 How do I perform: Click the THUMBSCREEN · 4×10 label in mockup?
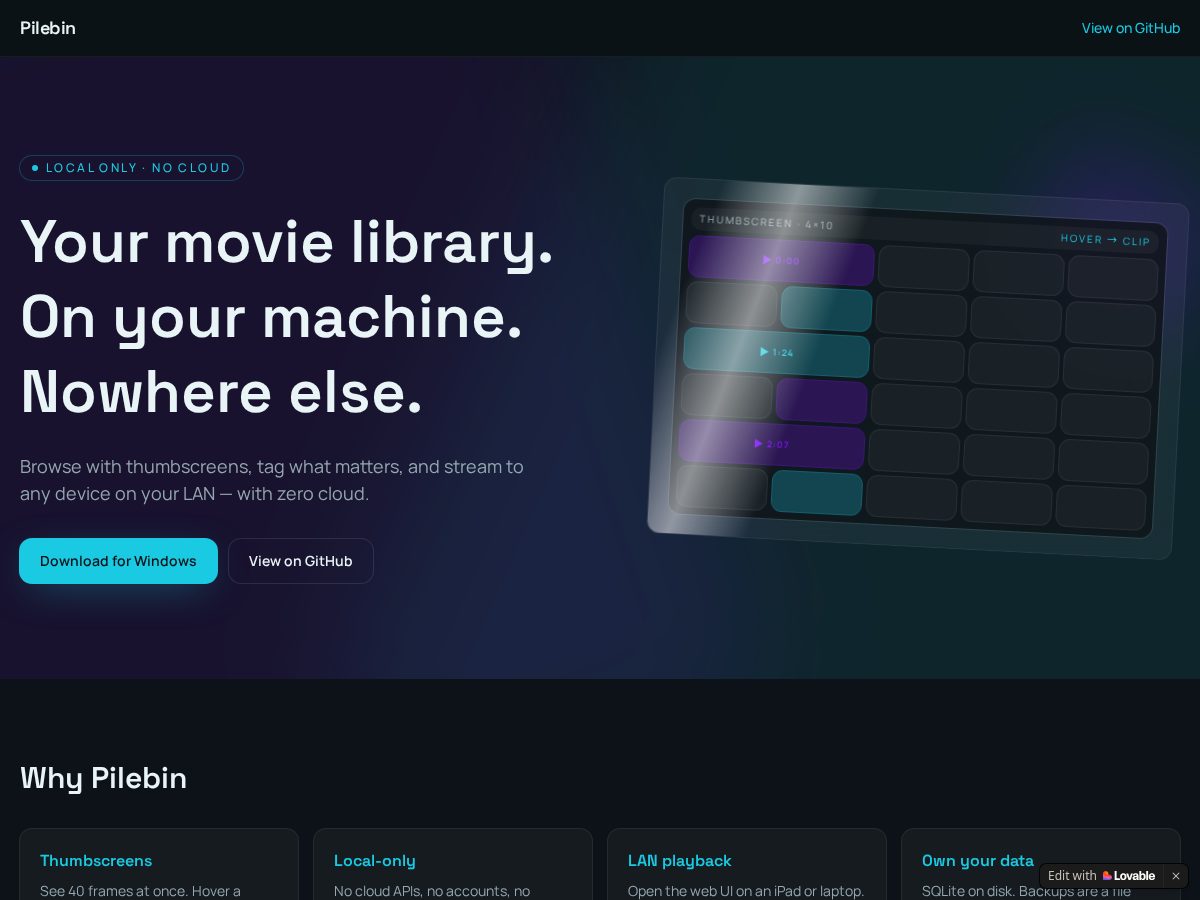(x=766, y=222)
